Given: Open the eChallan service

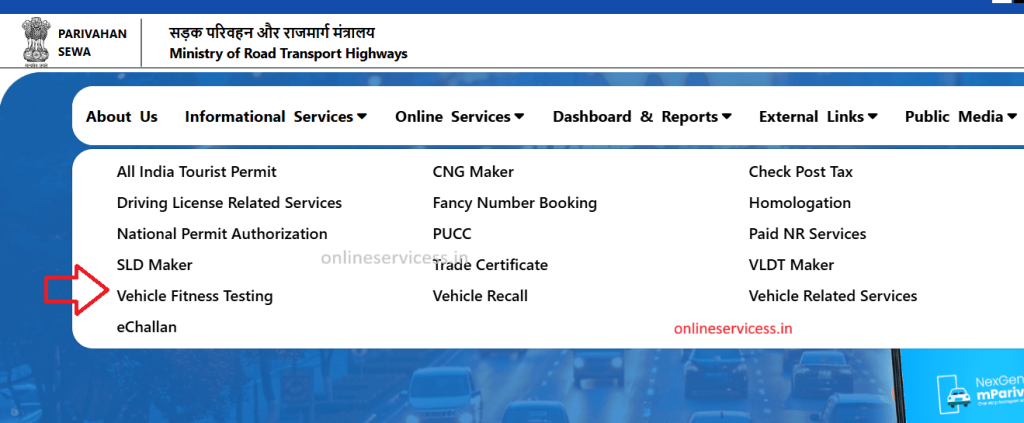Looking at the screenshot, I should coord(146,327).
